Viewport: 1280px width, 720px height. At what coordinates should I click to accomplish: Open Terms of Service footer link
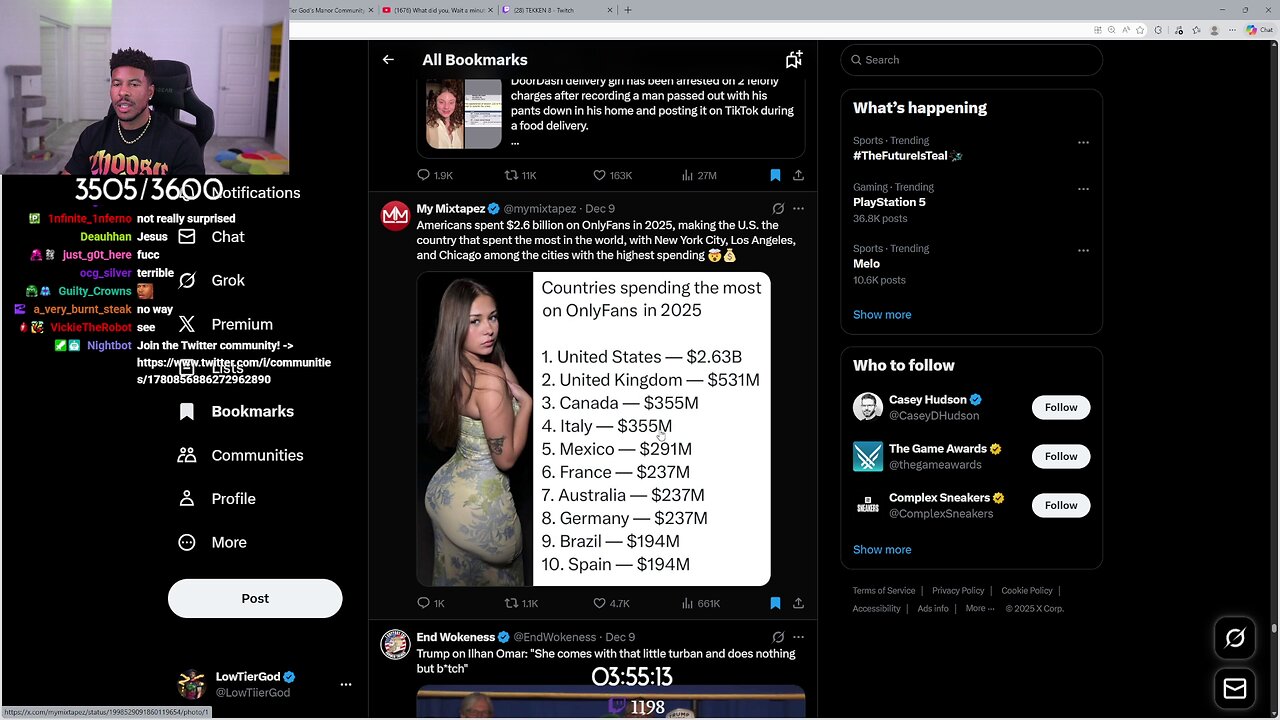click(884, 591)
